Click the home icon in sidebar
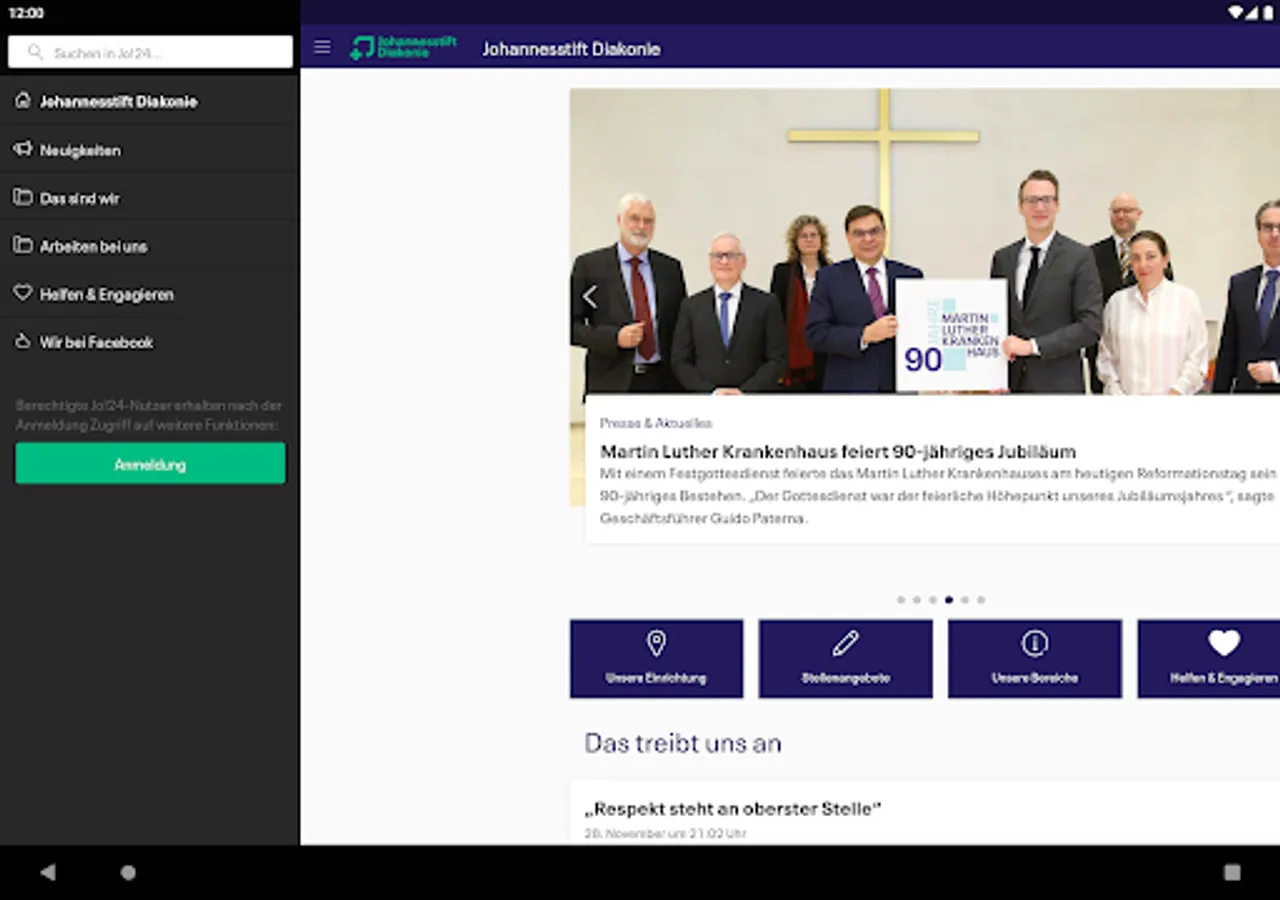This screenshot has height=900, width=1280. tap(23, 100)
